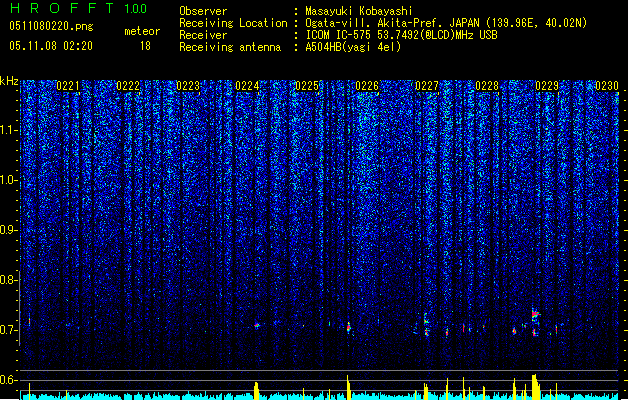The height and width of the screenshot is (400, 629).
Task: Click observer name Masayuki Kobayashi
Action: point(359,11)
